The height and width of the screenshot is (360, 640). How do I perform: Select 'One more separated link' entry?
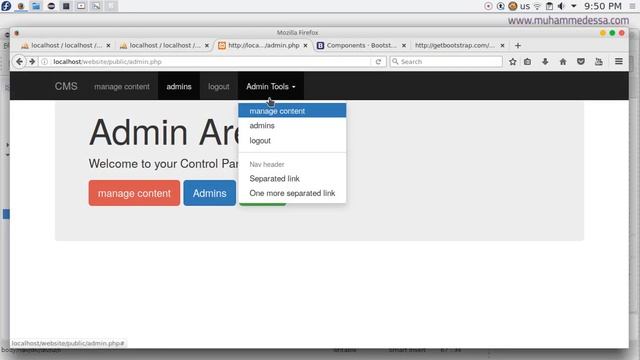pos(292,193)
